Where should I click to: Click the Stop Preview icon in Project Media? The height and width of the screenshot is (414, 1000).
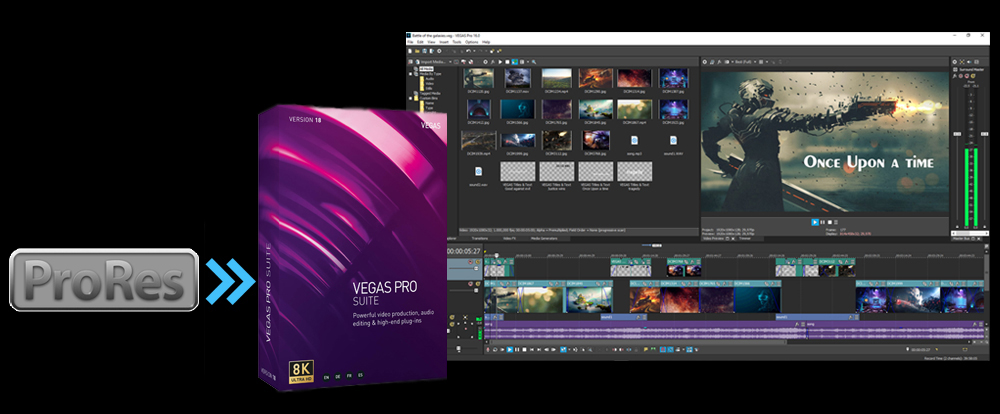pyautogui.click(x=508, y=62)
